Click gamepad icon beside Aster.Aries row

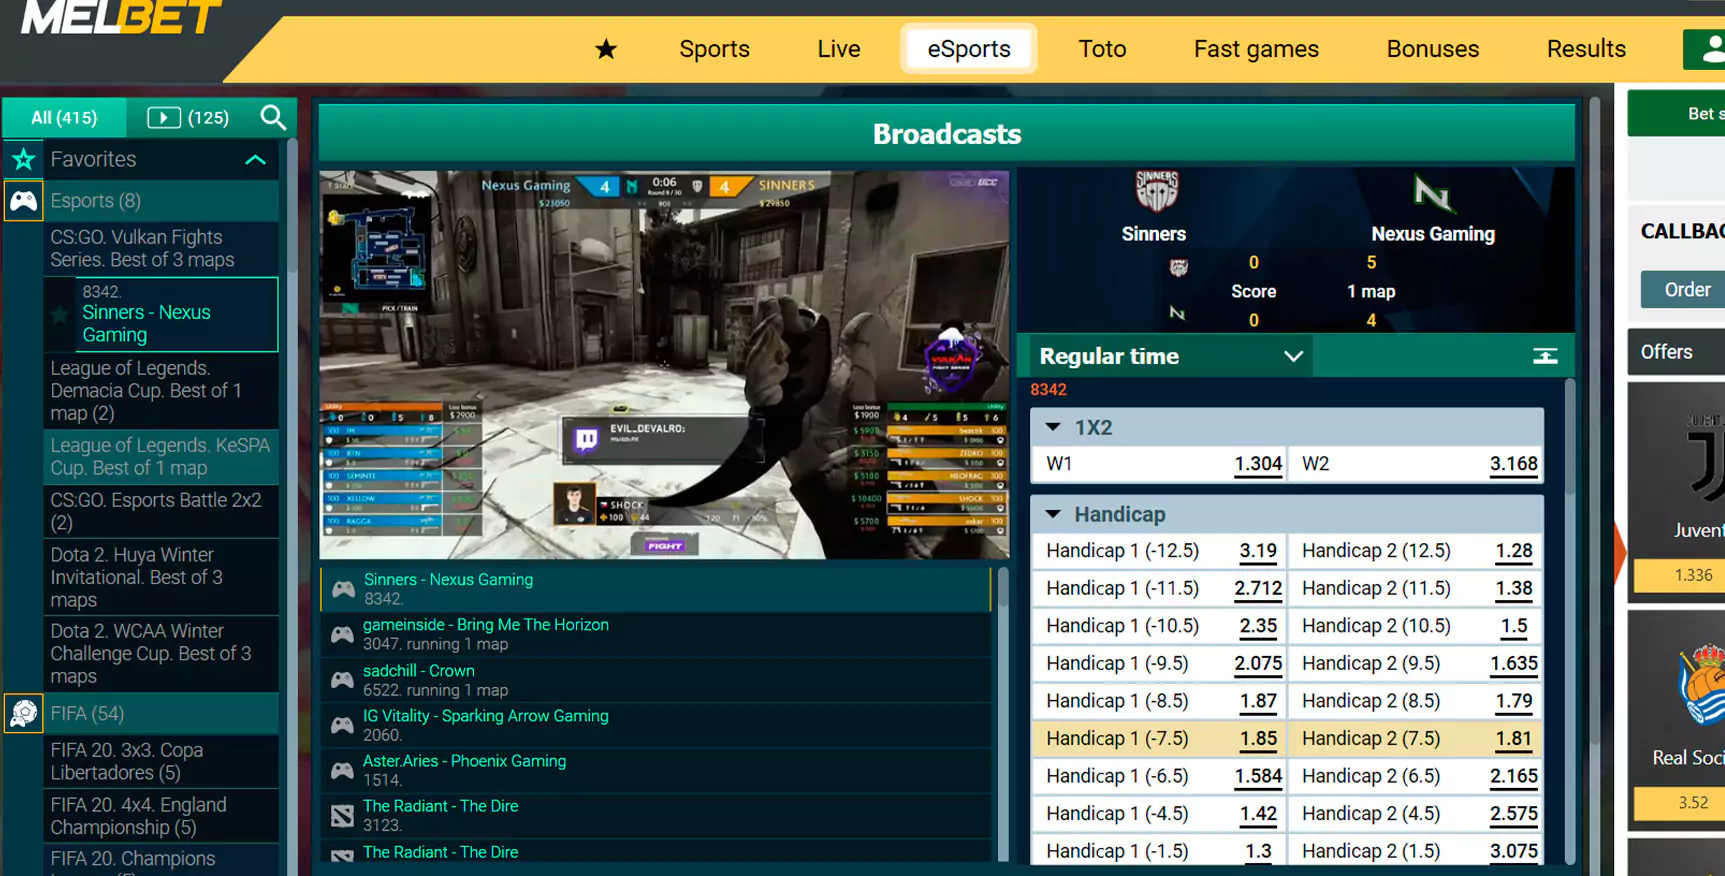pos(342,770)
